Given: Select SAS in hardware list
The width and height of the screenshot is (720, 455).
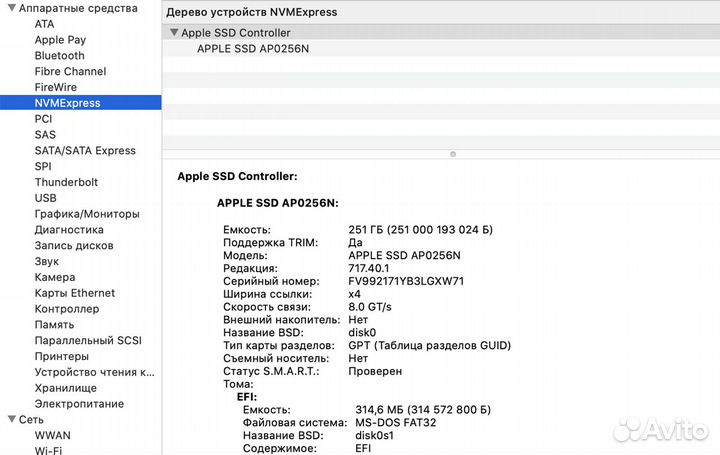Looking at the screenshot, I should 45,135.
